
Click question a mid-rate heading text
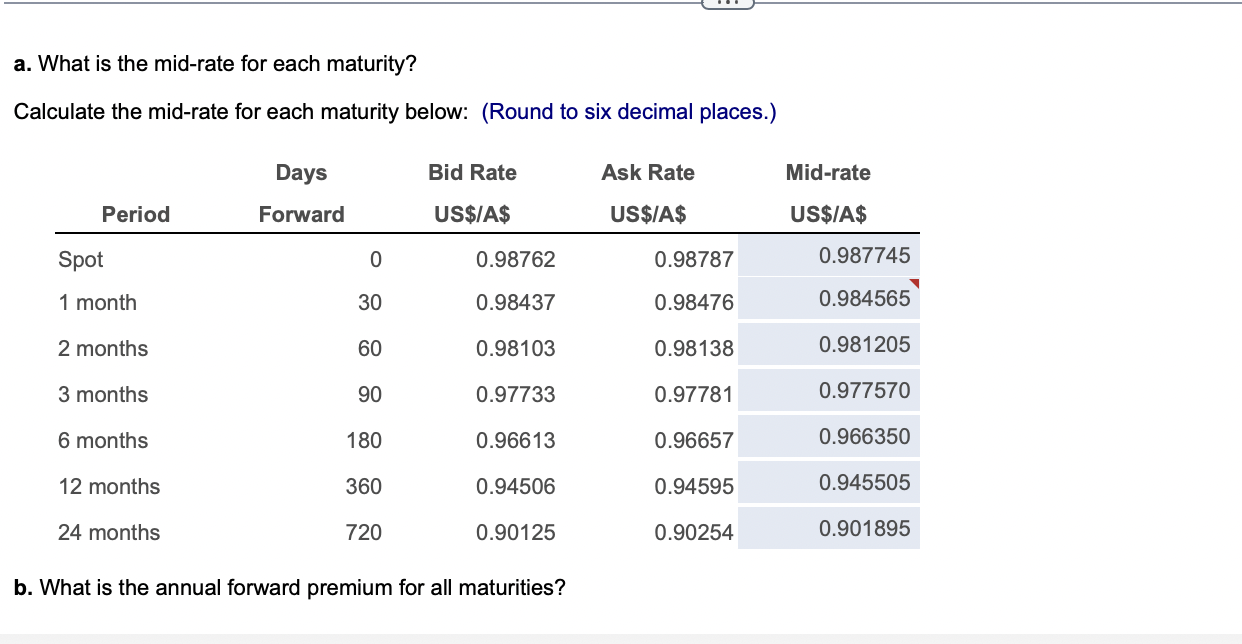(215, 65)
